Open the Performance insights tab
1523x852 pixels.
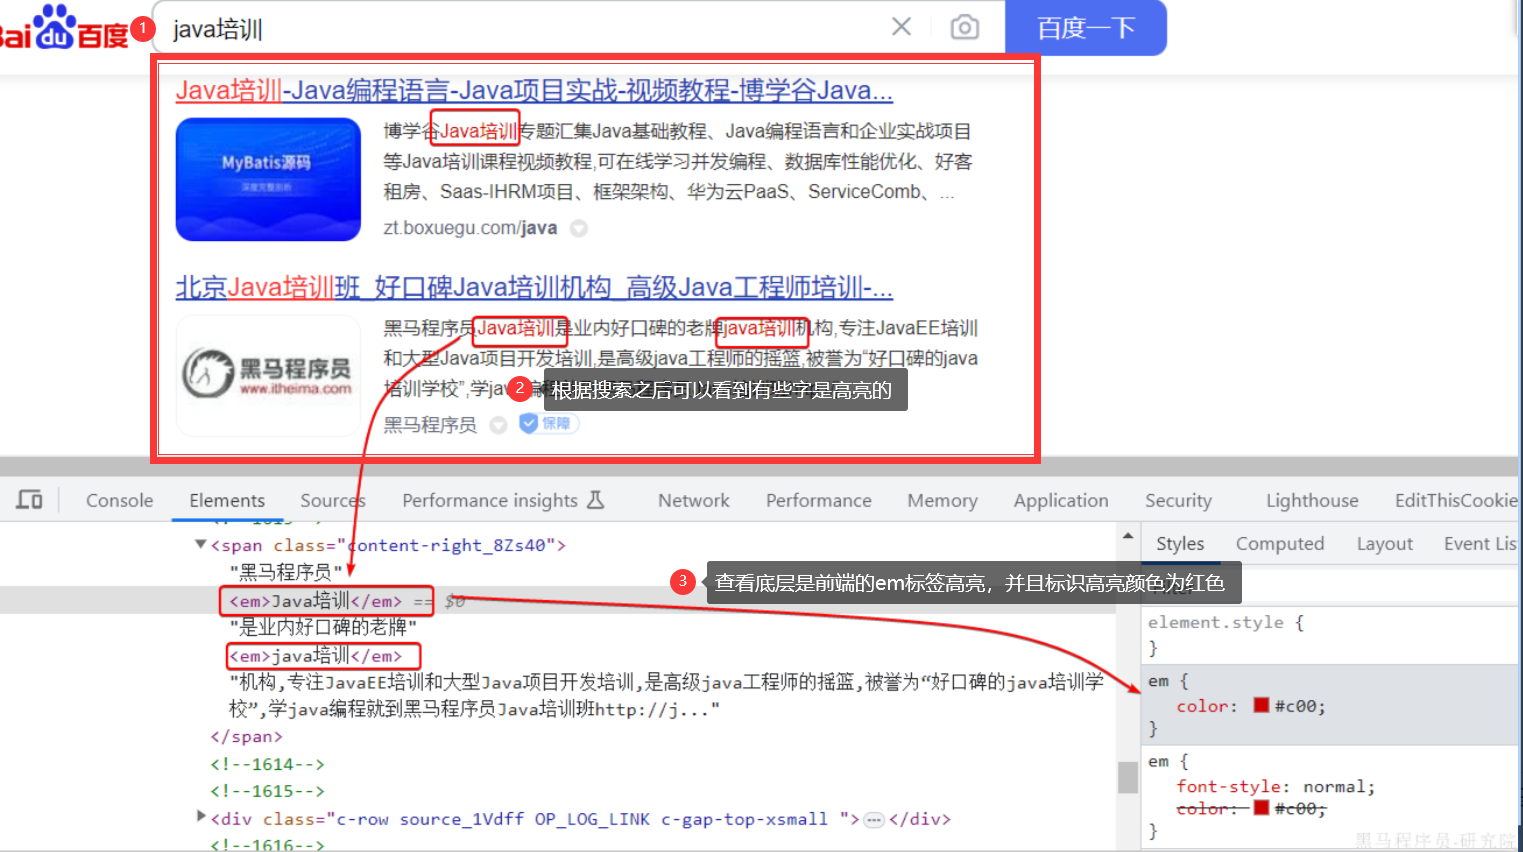490,500
